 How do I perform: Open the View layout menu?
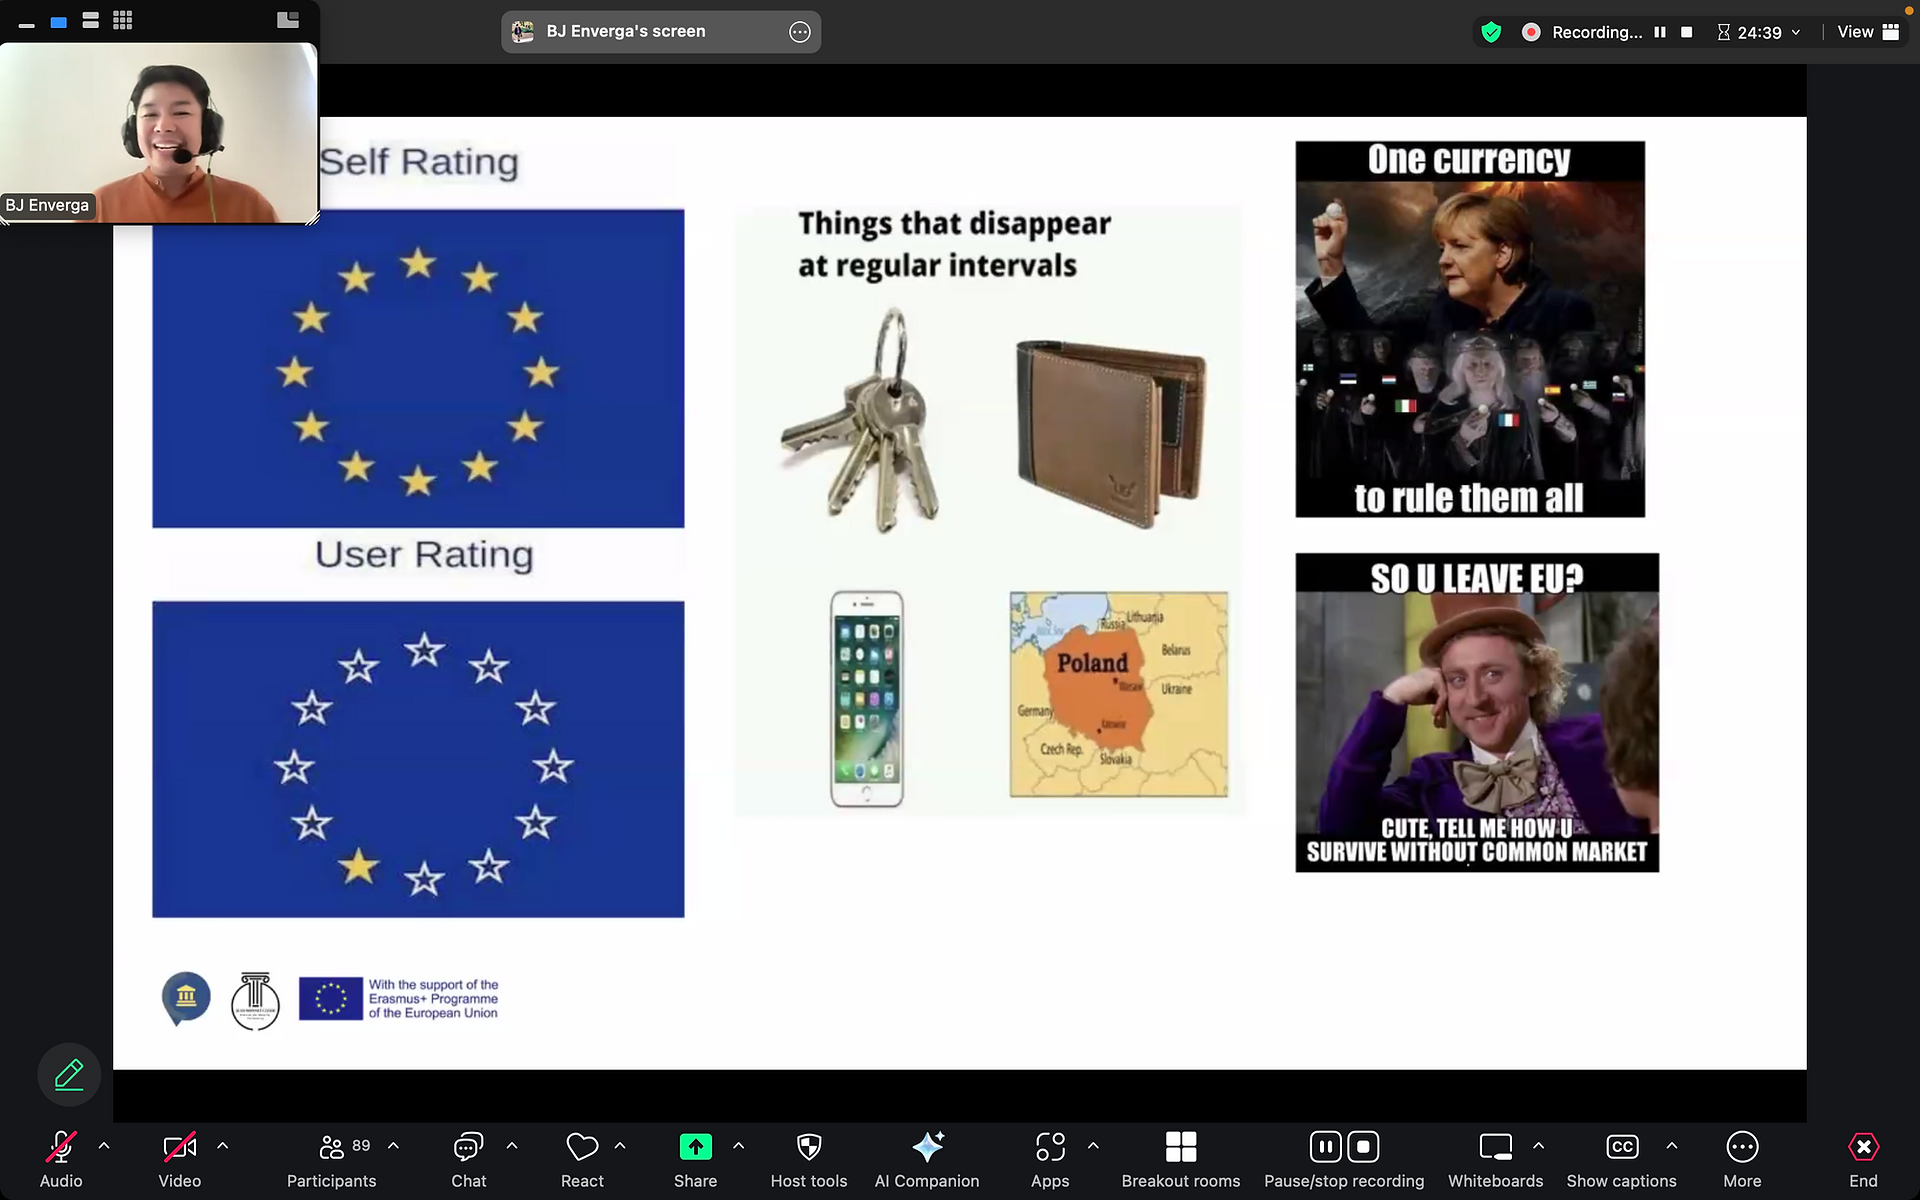coord(1868,32)
